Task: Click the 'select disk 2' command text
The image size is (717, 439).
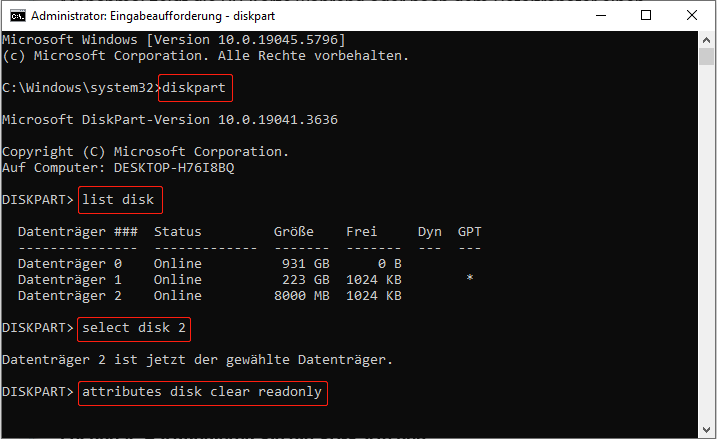Action: [134, 328]
